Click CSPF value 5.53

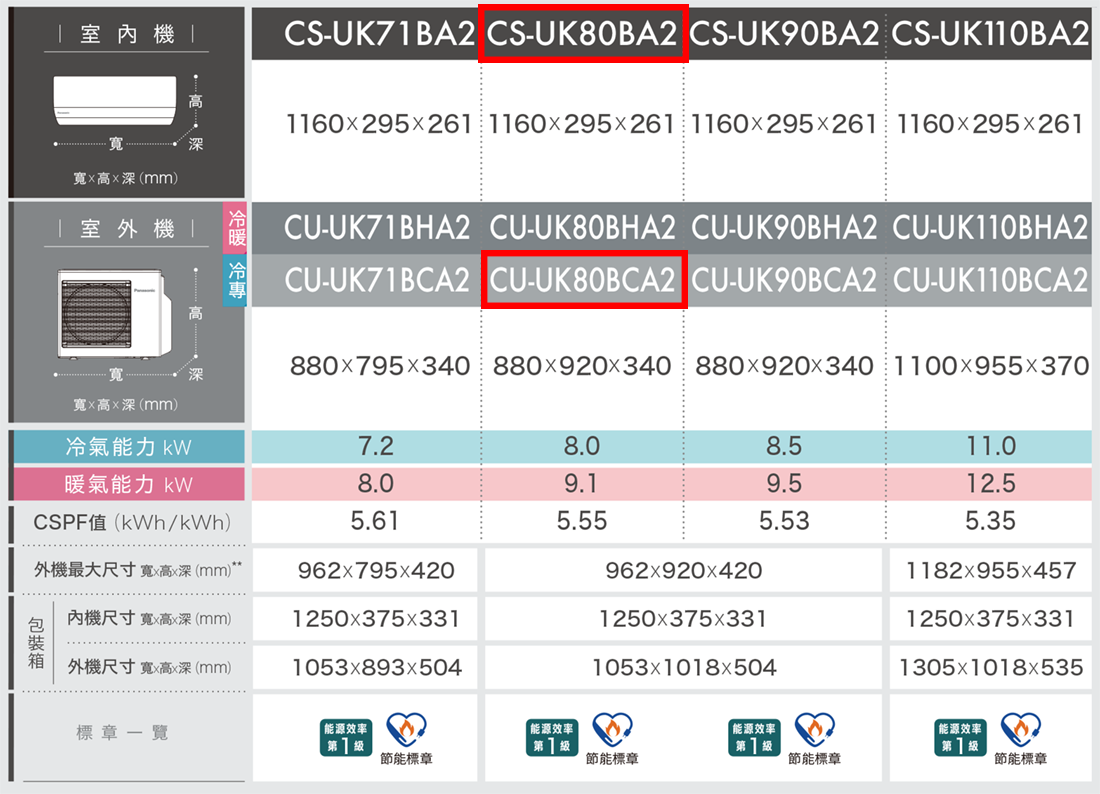pyautogui.click(x=784, y=521)
